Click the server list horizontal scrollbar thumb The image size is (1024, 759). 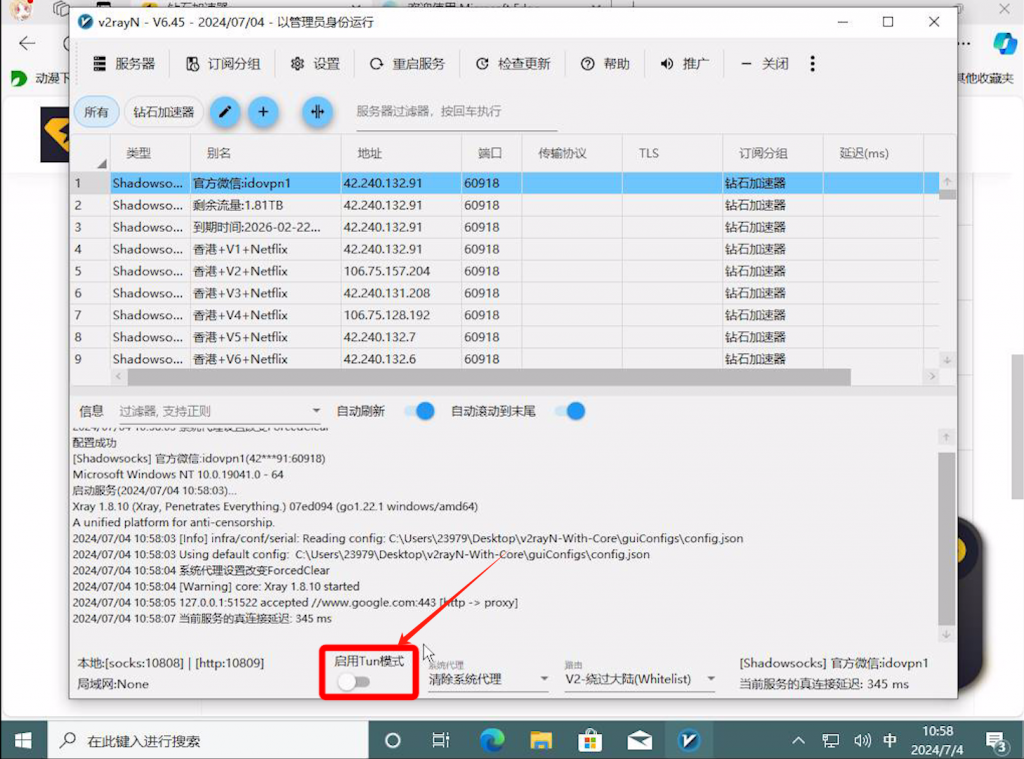click(489, 377)
